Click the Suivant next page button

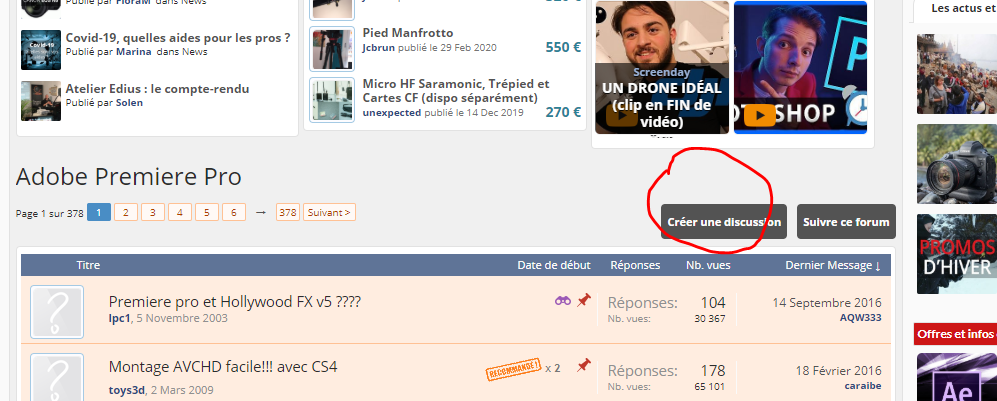coord(329,212)
